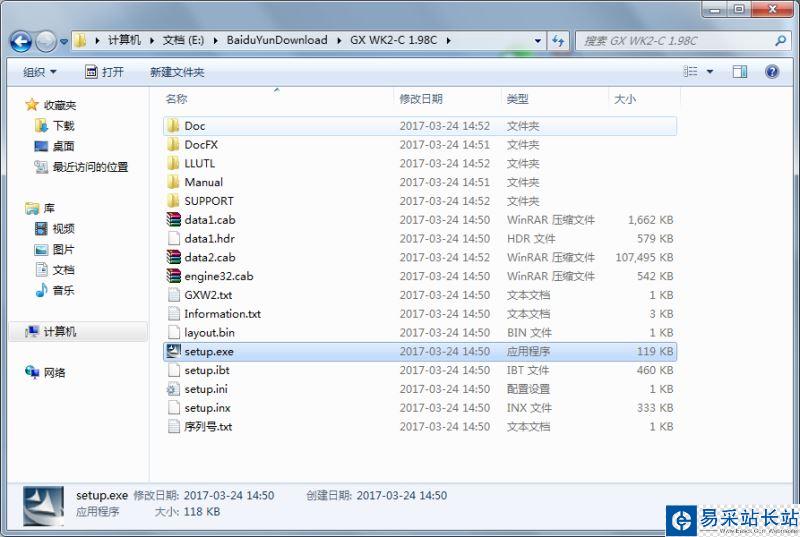Click the setup.inx file icon
The height and width of the screenshot is (537, 800).
[173, 408]
